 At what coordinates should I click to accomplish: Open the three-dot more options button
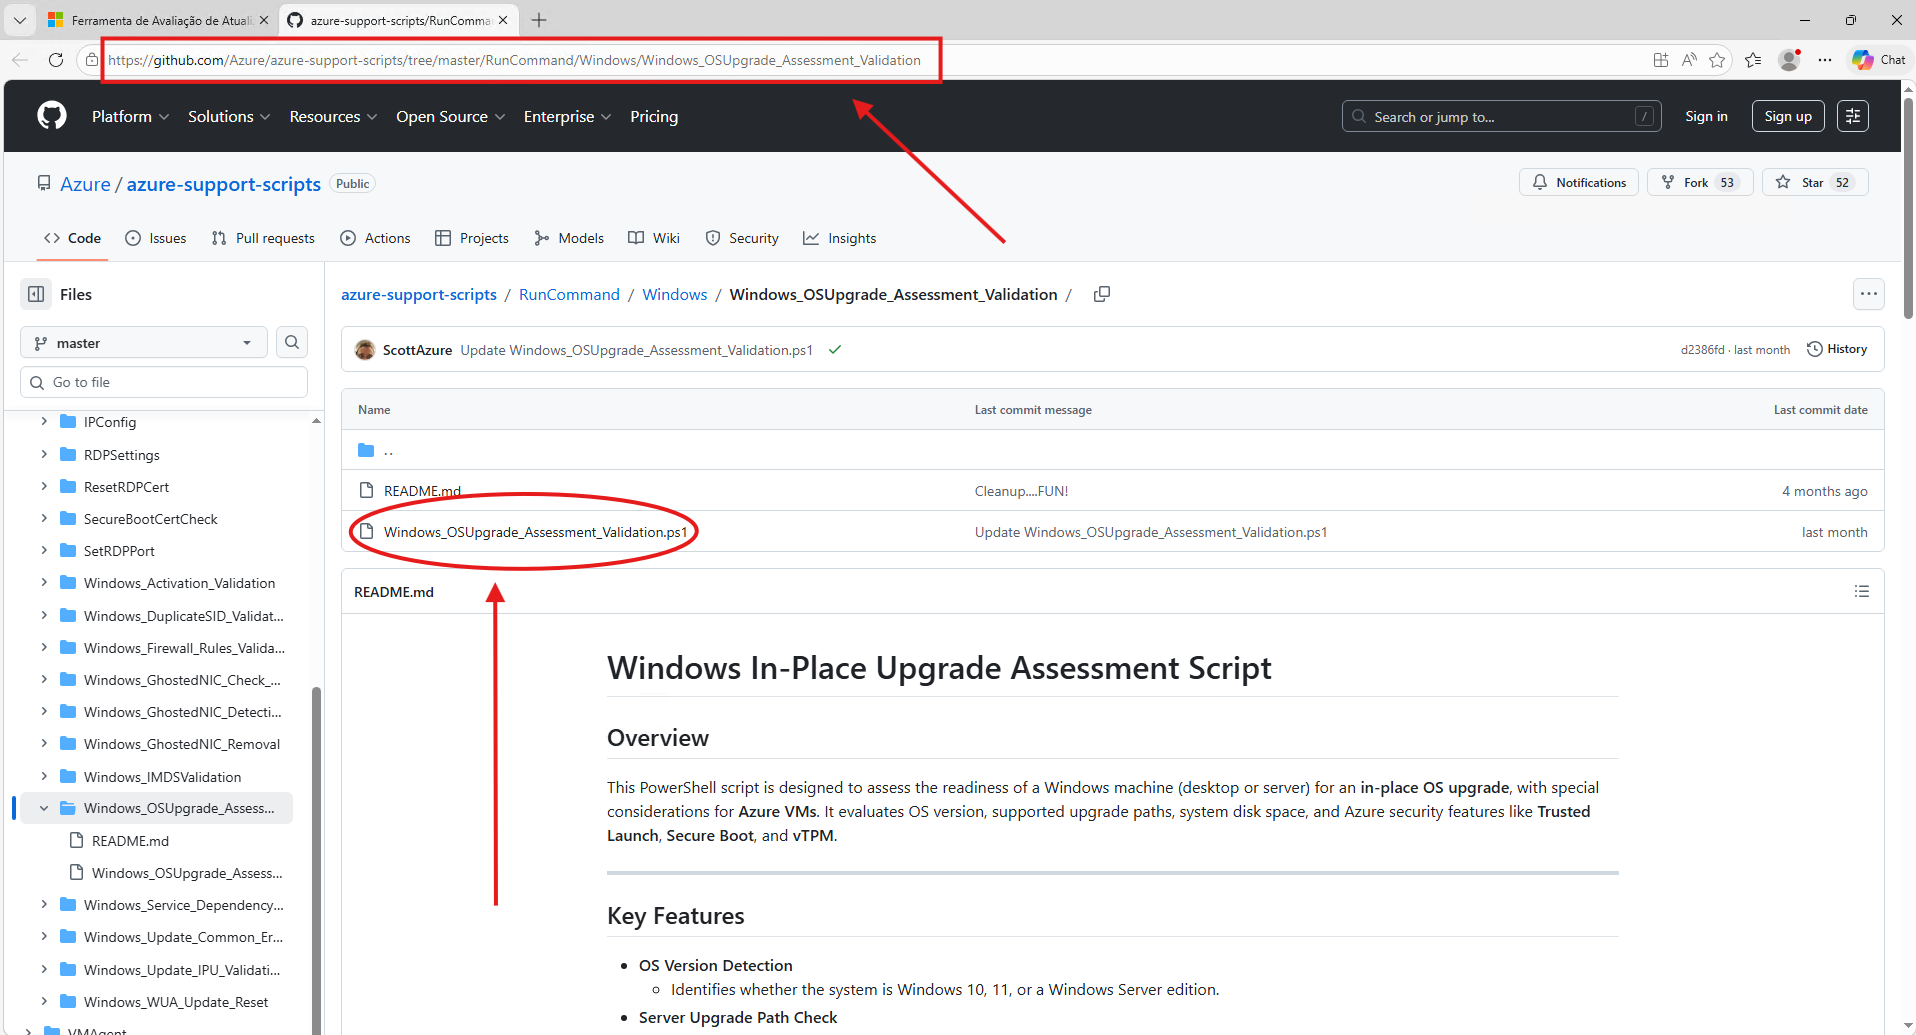(1868, 294)
